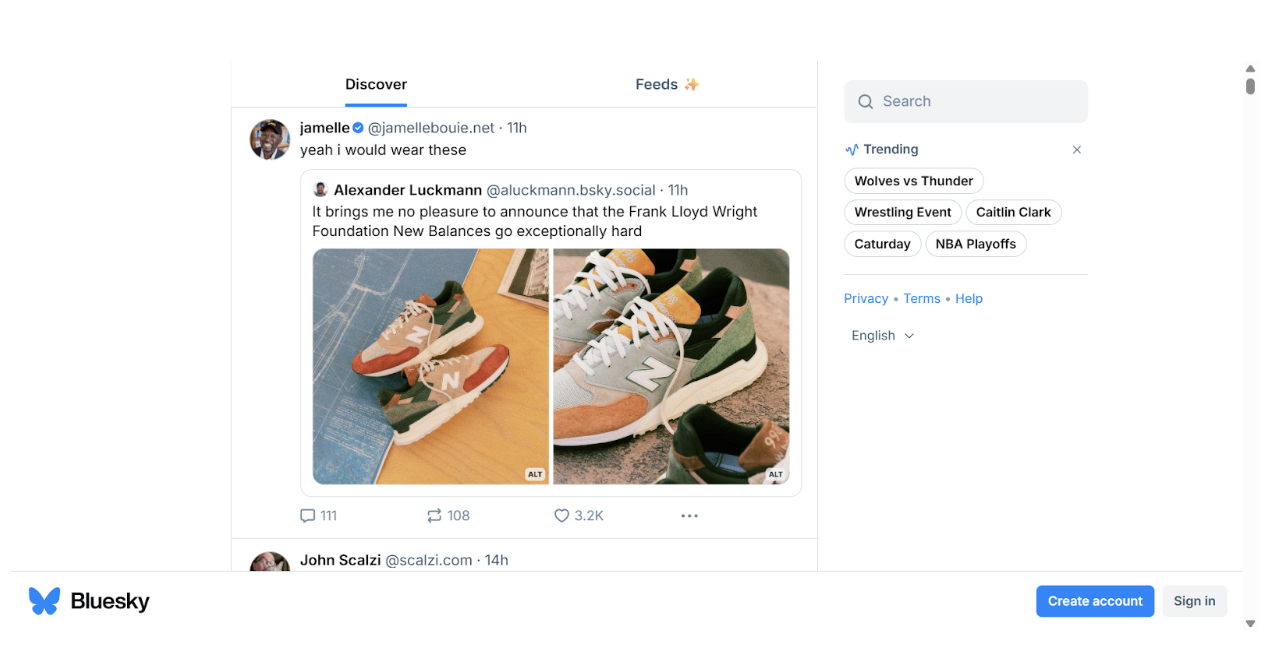Open the Caitlin Clark trending topic
This screenshot has height=666, width=1268.
point(1013,212)
